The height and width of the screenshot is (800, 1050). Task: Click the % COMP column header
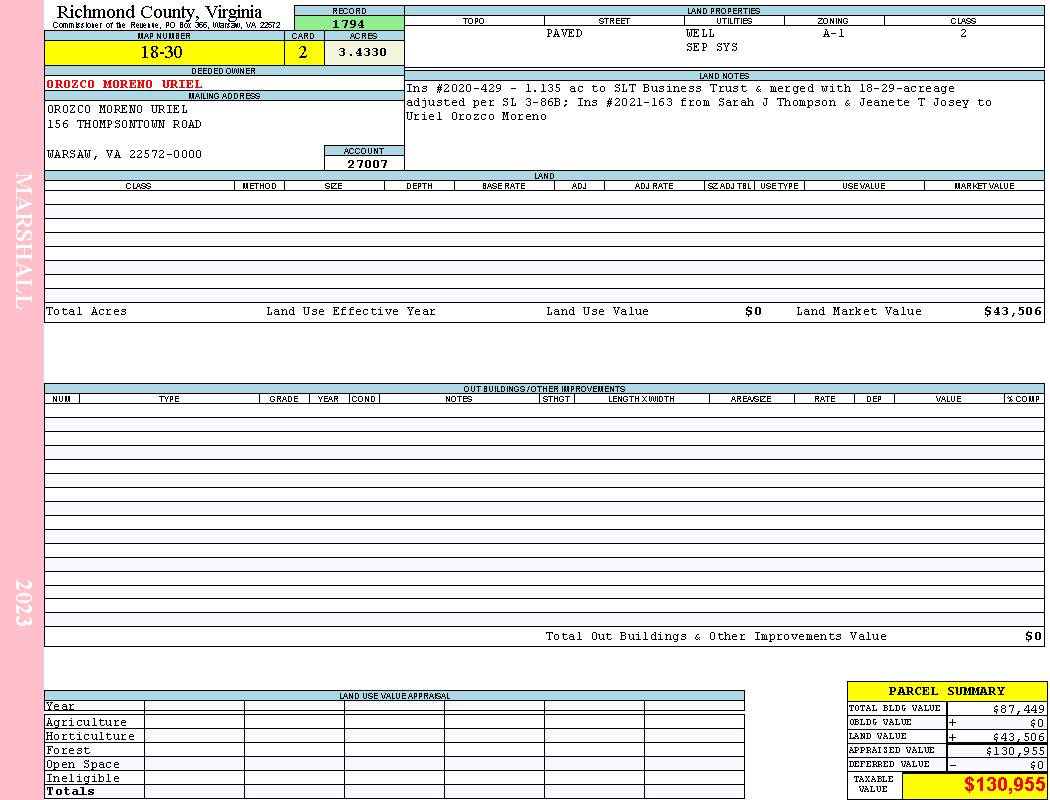point(1024,399)
